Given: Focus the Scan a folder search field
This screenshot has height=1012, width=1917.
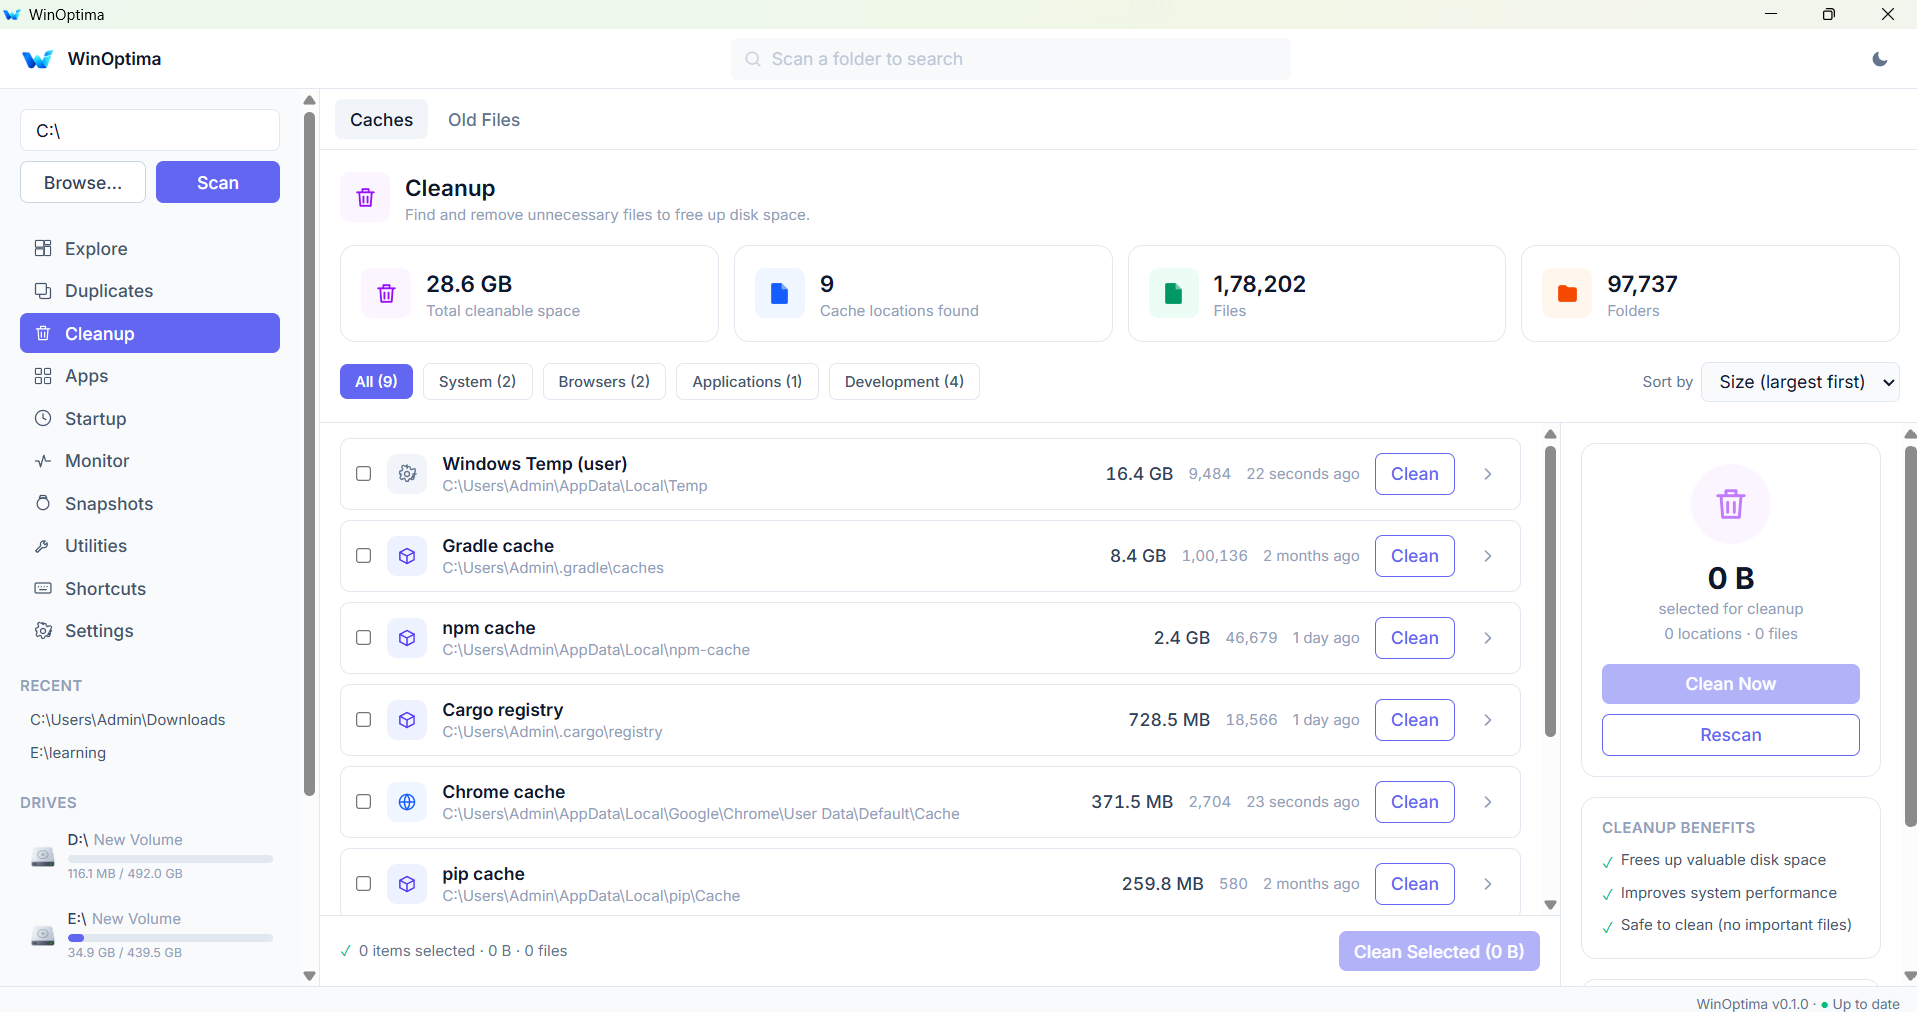Looking at the screenshot, I should pyautogui.click(x=1010, y=59).
